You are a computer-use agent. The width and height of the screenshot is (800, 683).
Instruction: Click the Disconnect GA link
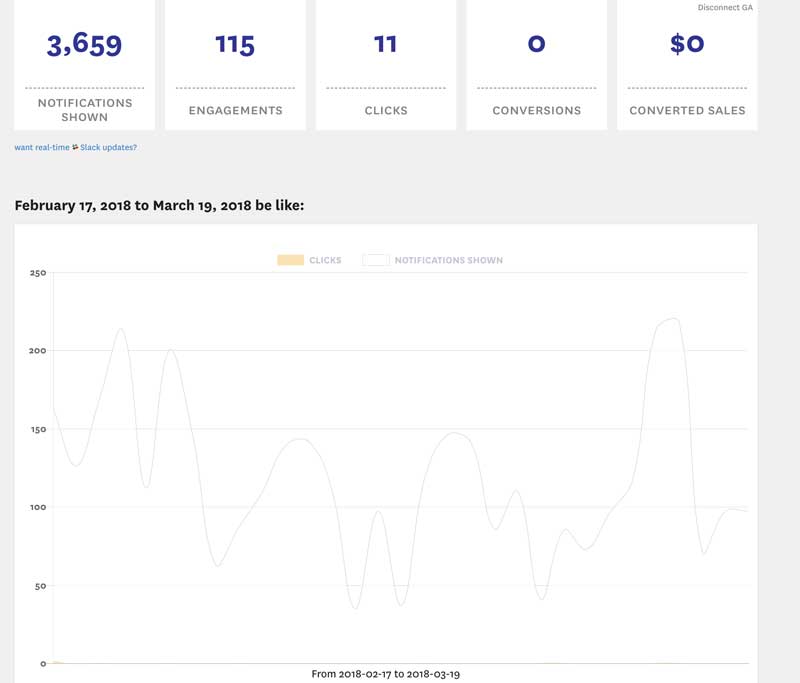[725, 8]
